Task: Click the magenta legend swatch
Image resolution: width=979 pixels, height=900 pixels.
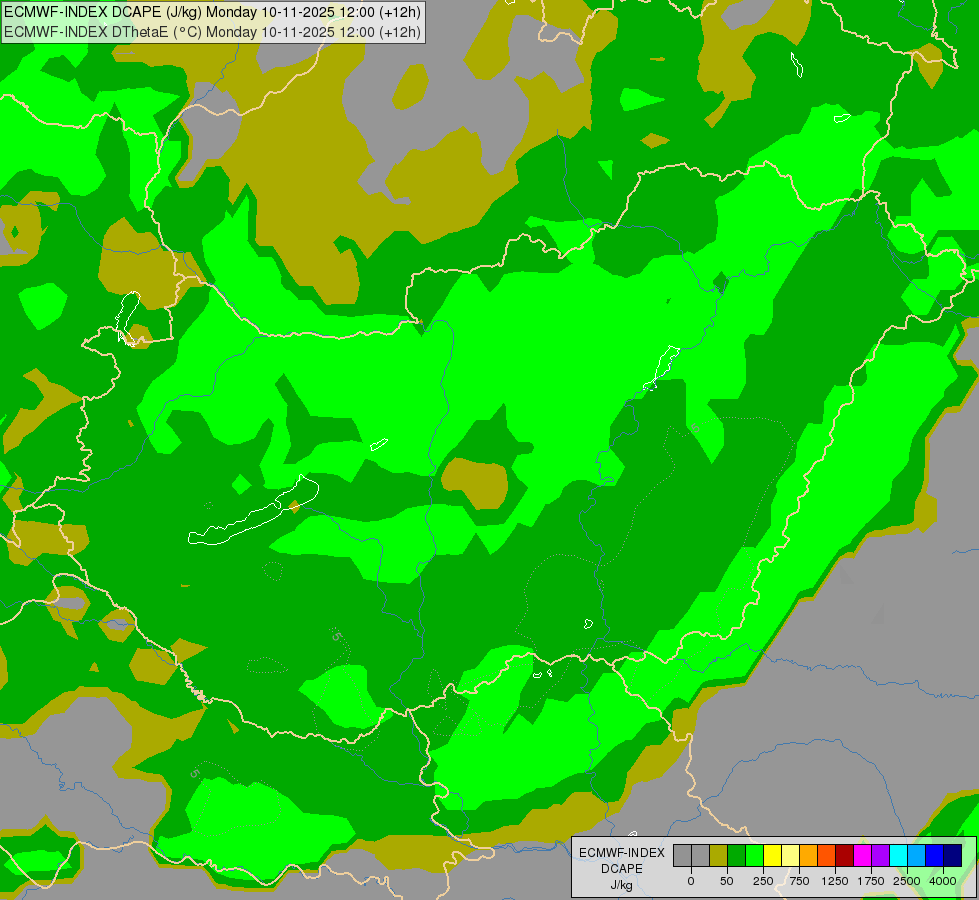Action: 863,855
